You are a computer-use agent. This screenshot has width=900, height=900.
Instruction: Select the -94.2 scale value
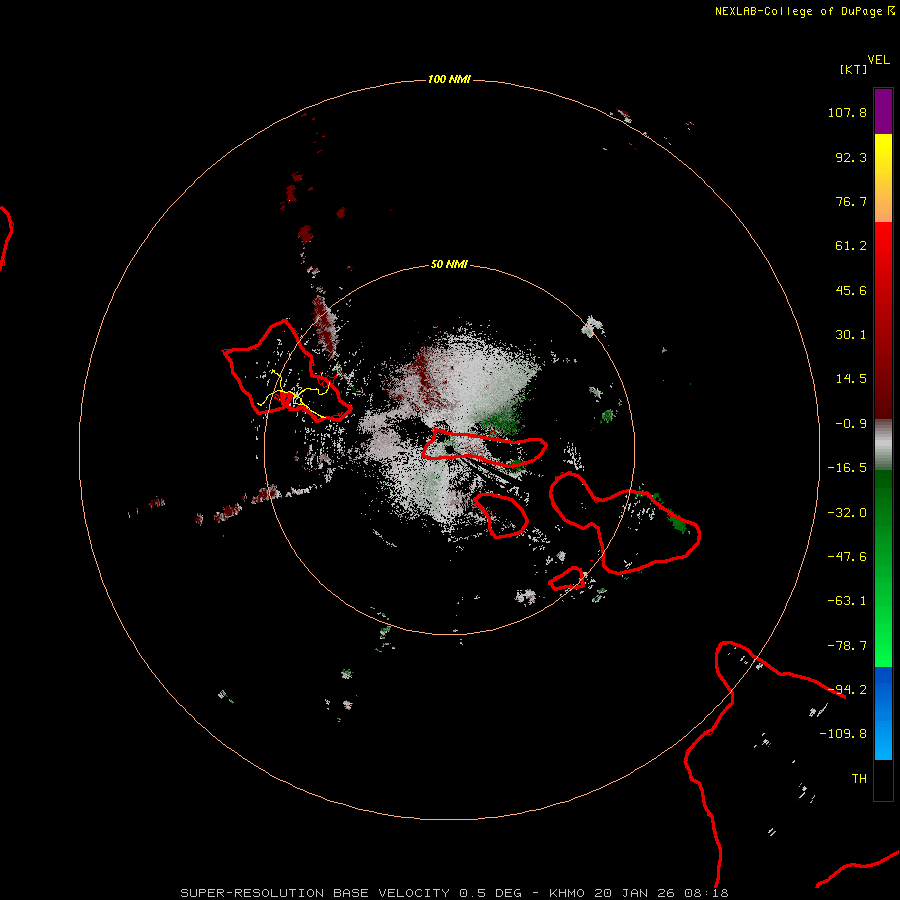pyautogui.click(x=847, y=690)
